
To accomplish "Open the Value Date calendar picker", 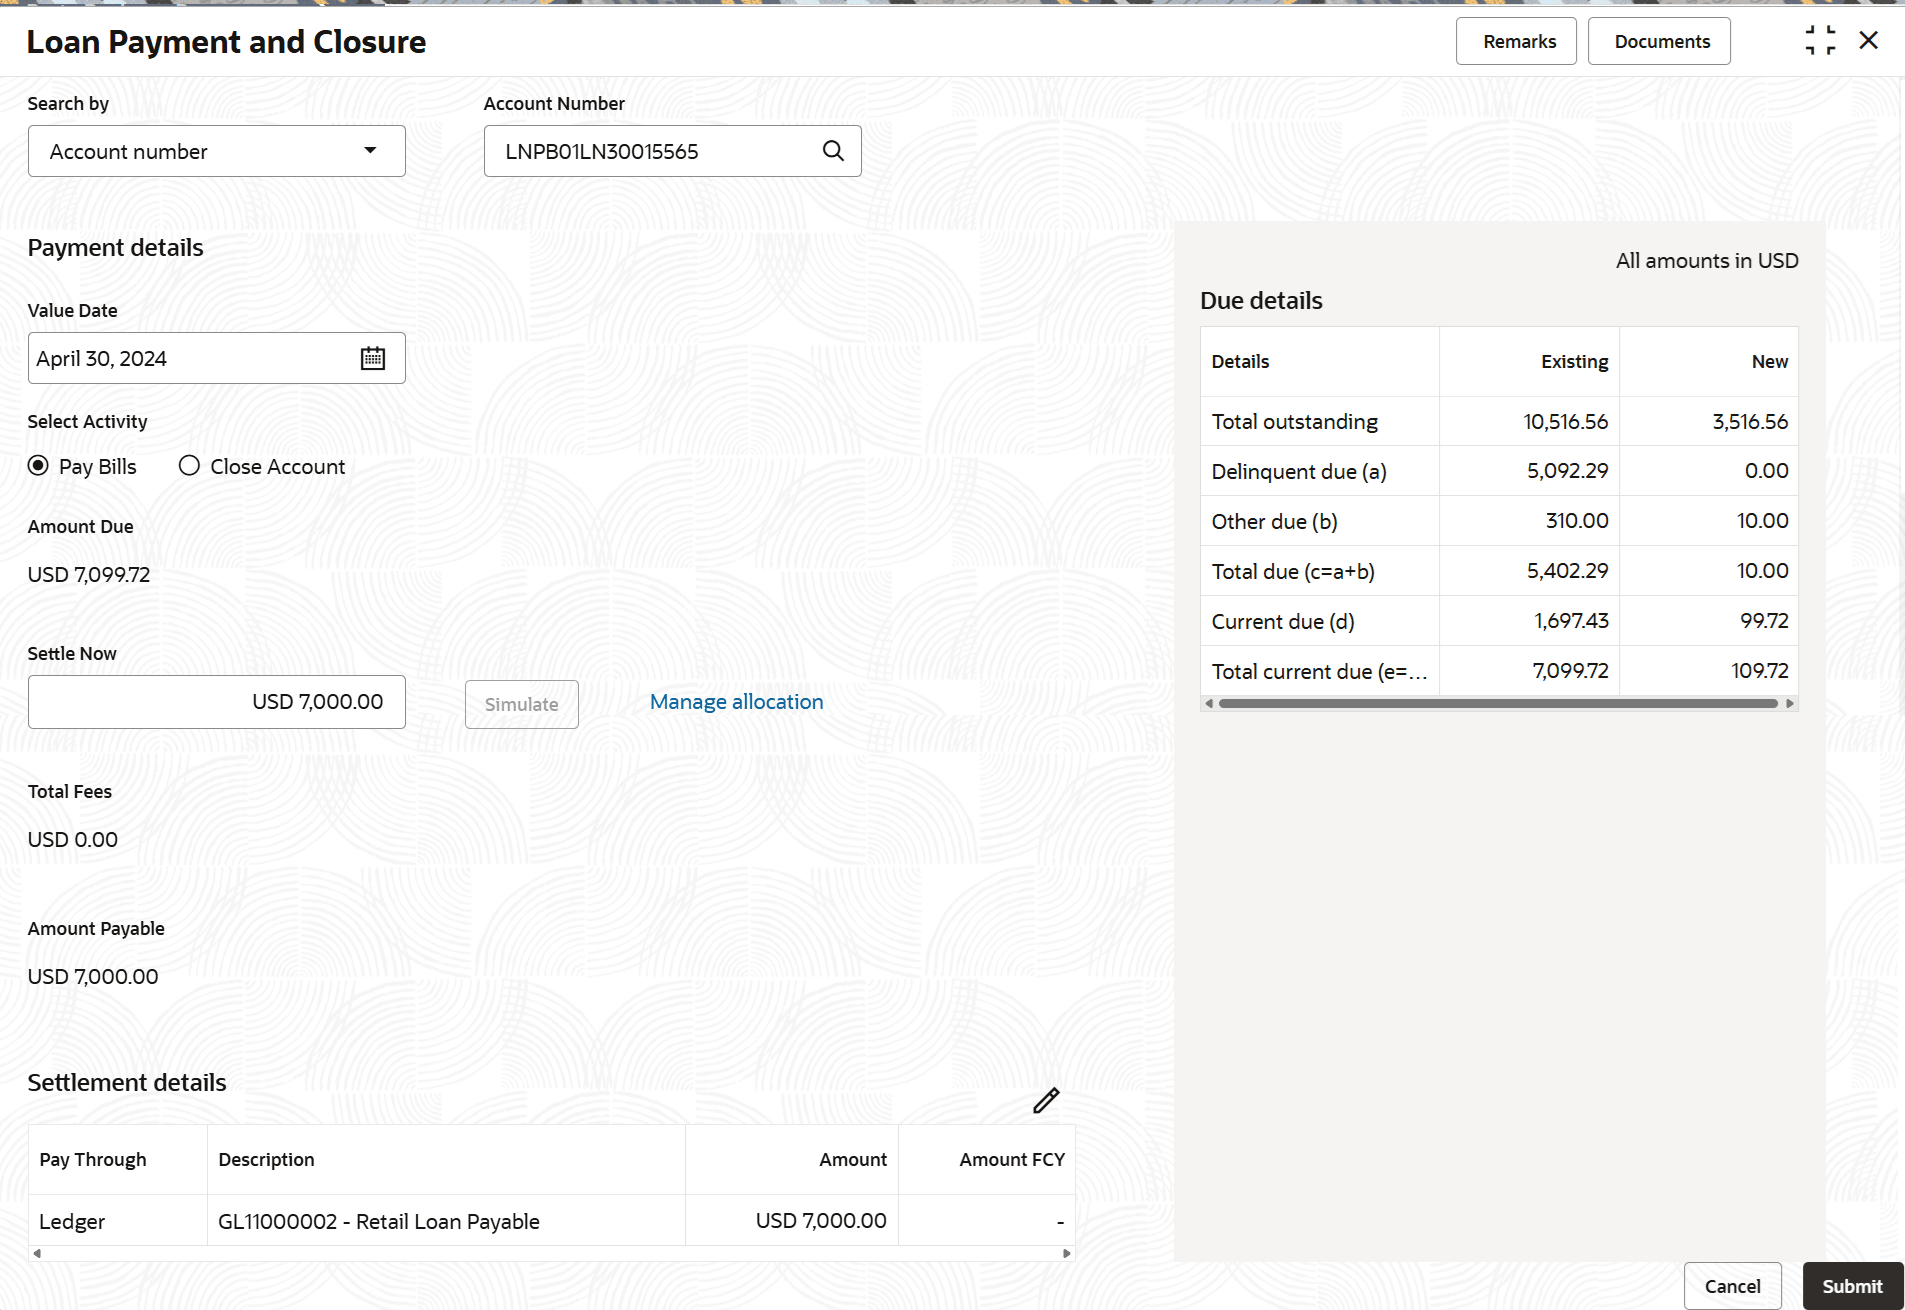I will 373,358.
